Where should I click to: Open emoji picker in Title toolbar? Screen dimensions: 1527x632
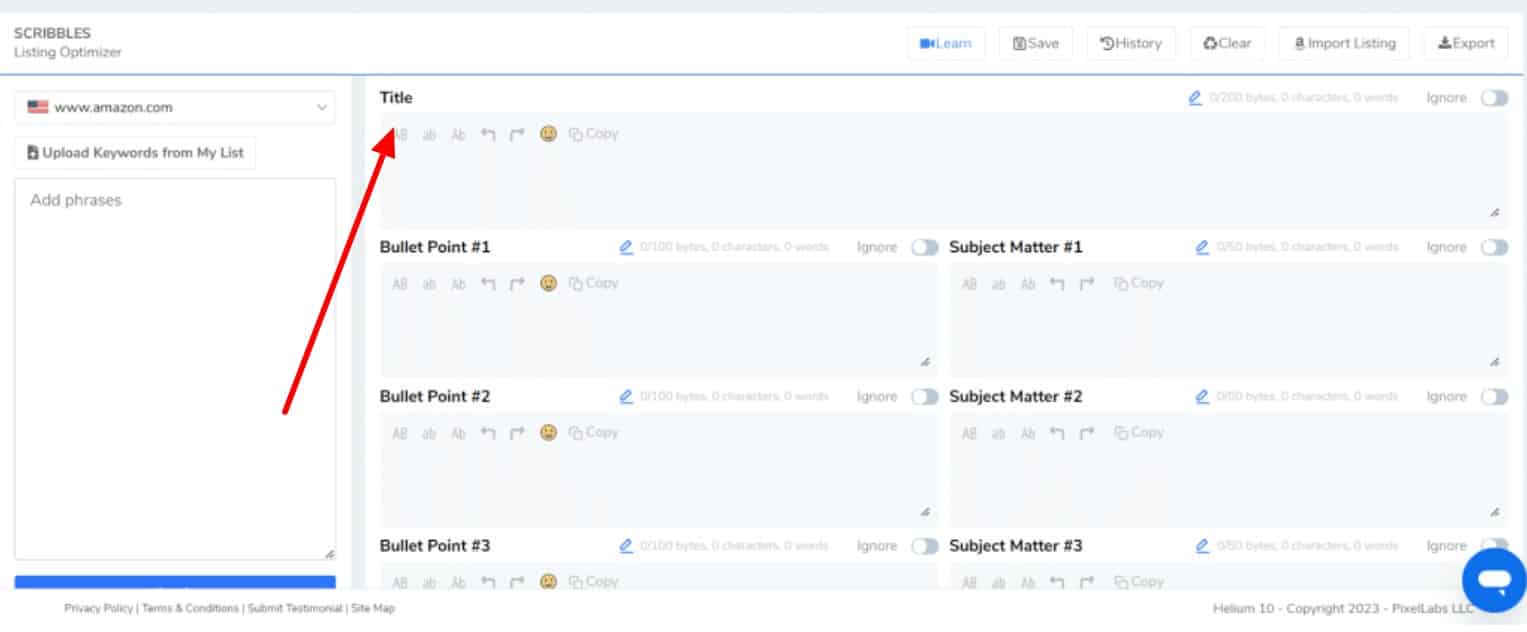tap(548, 133)
